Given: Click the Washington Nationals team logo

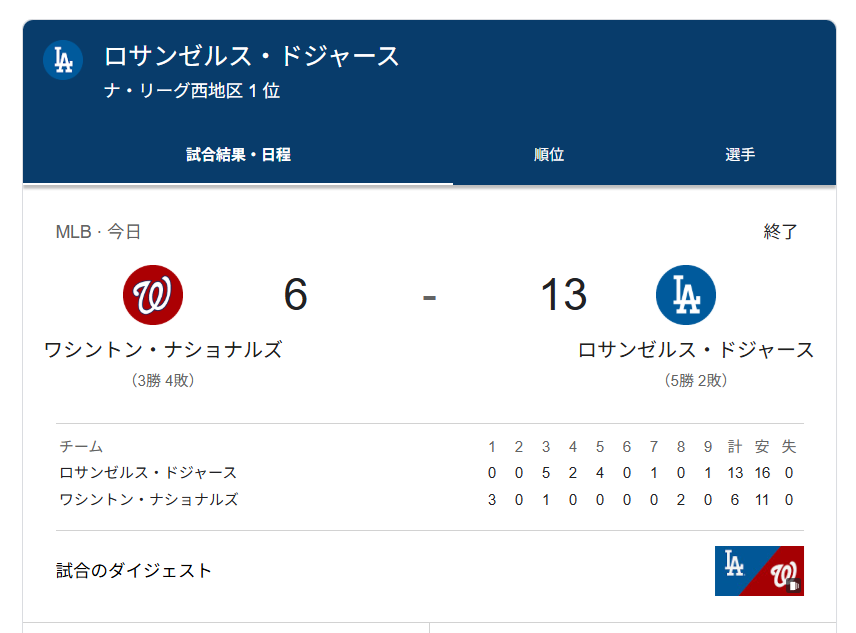Looking at the screenshot, I should (153, 295).
